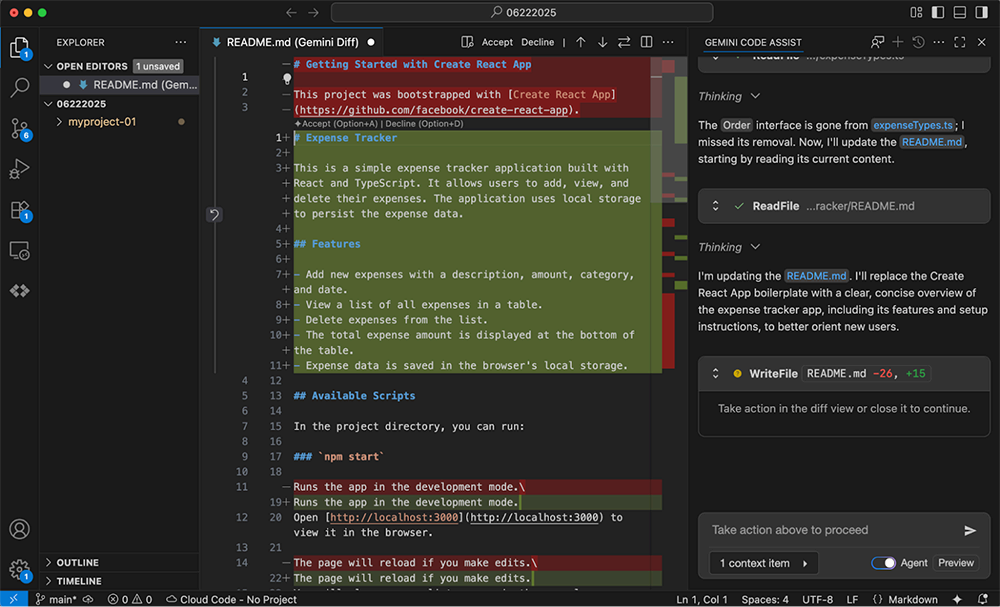Open Gemini Code Assist sidebar icon
This screenshot has height=607, width=1000.
19,290
